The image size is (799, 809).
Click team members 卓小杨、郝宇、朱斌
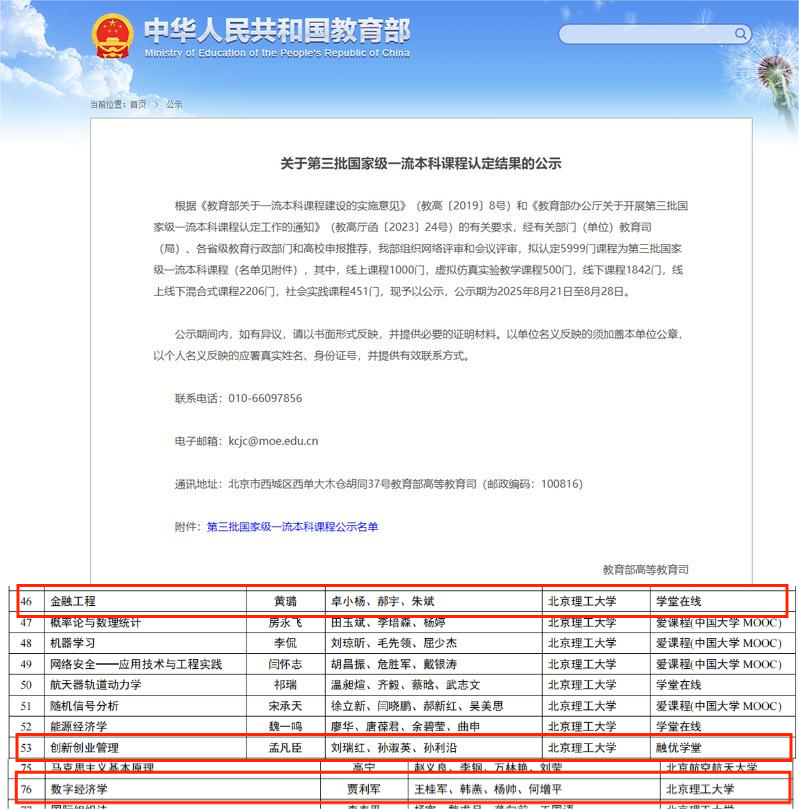(x=382, y=601)
